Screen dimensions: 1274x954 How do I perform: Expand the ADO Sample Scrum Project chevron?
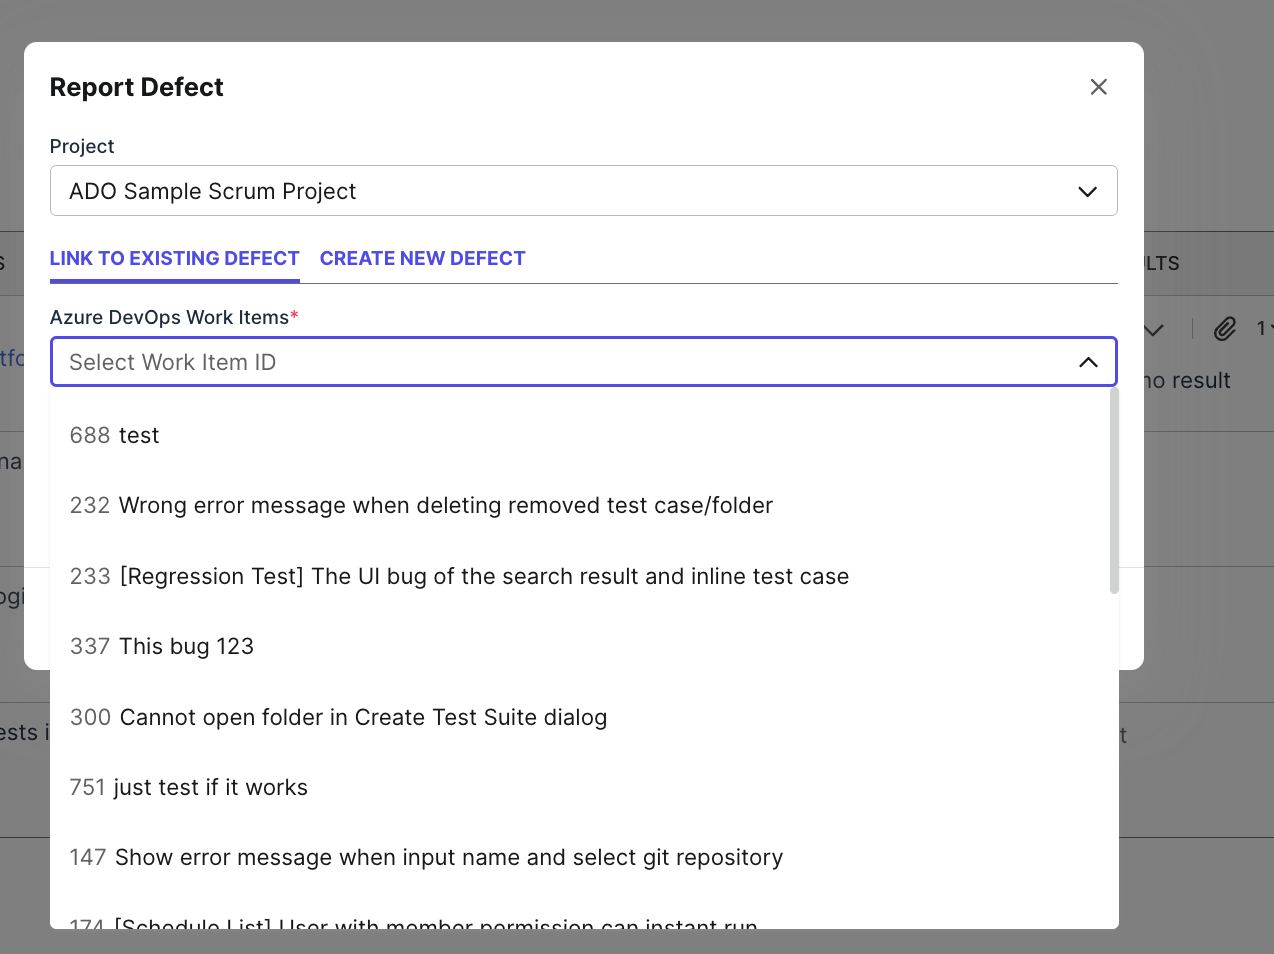(1087, 190)
